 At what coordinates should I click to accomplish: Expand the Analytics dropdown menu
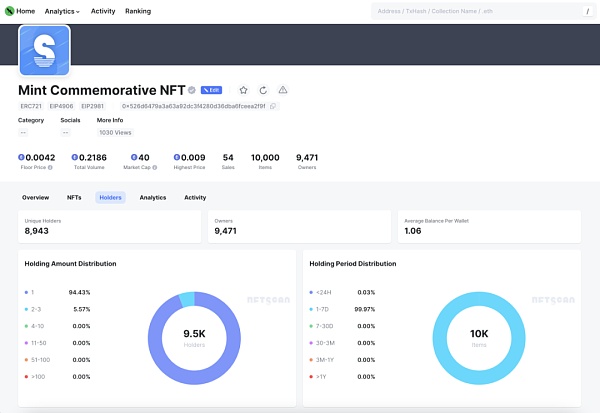tap(63, 11)
